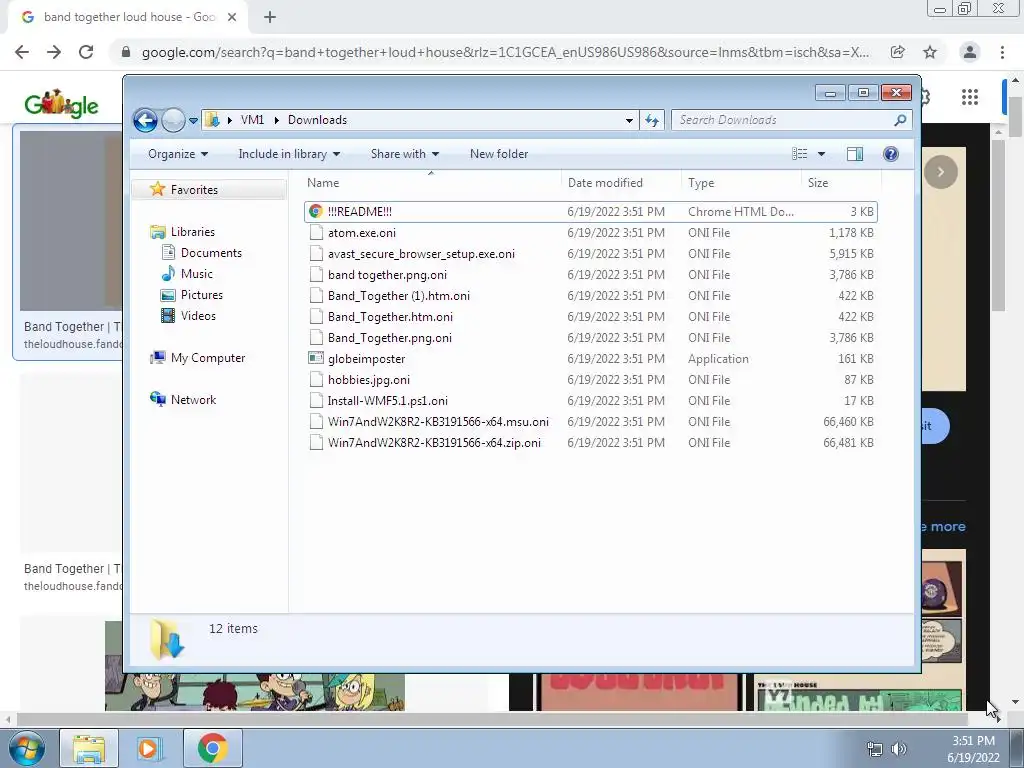Viewport: 1024px width, 768px height.
Task: Open the Include in library menu
Action: [x=289, y=154]
